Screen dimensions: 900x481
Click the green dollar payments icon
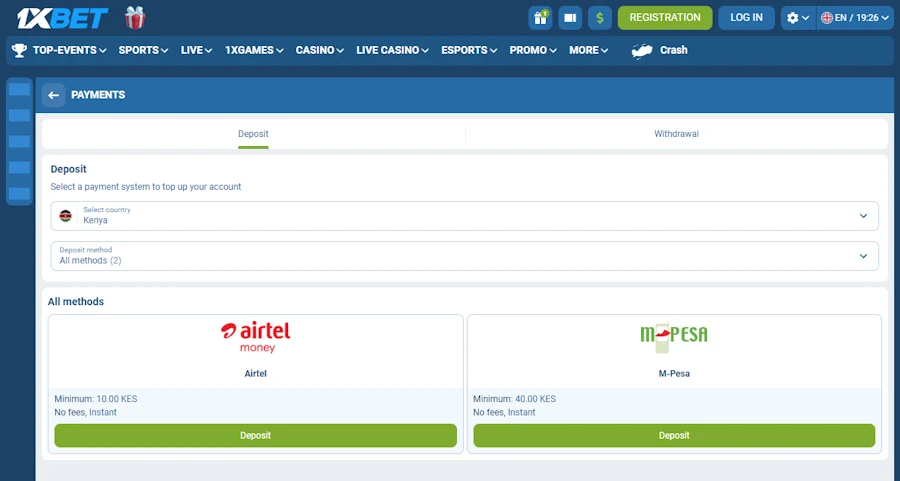(x=600, y=18)
